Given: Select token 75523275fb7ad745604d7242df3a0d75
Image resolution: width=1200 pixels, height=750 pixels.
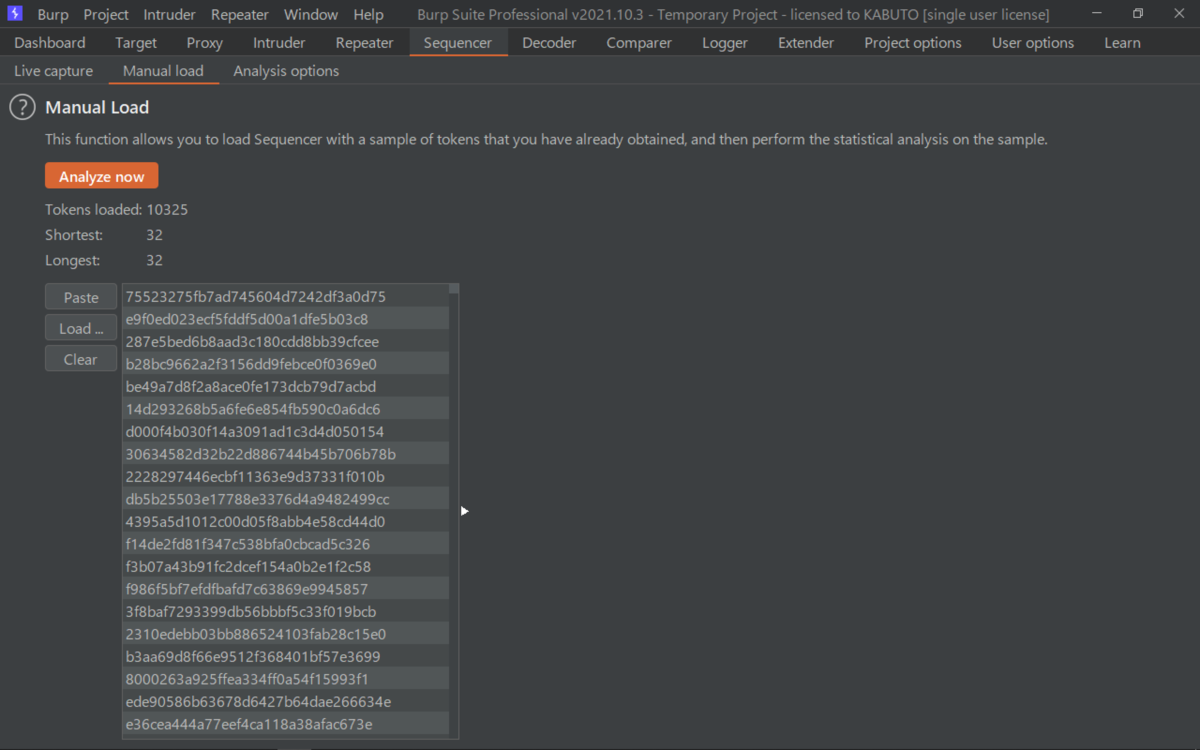Looking at the screenshot, I should click(x=286, y=296).
